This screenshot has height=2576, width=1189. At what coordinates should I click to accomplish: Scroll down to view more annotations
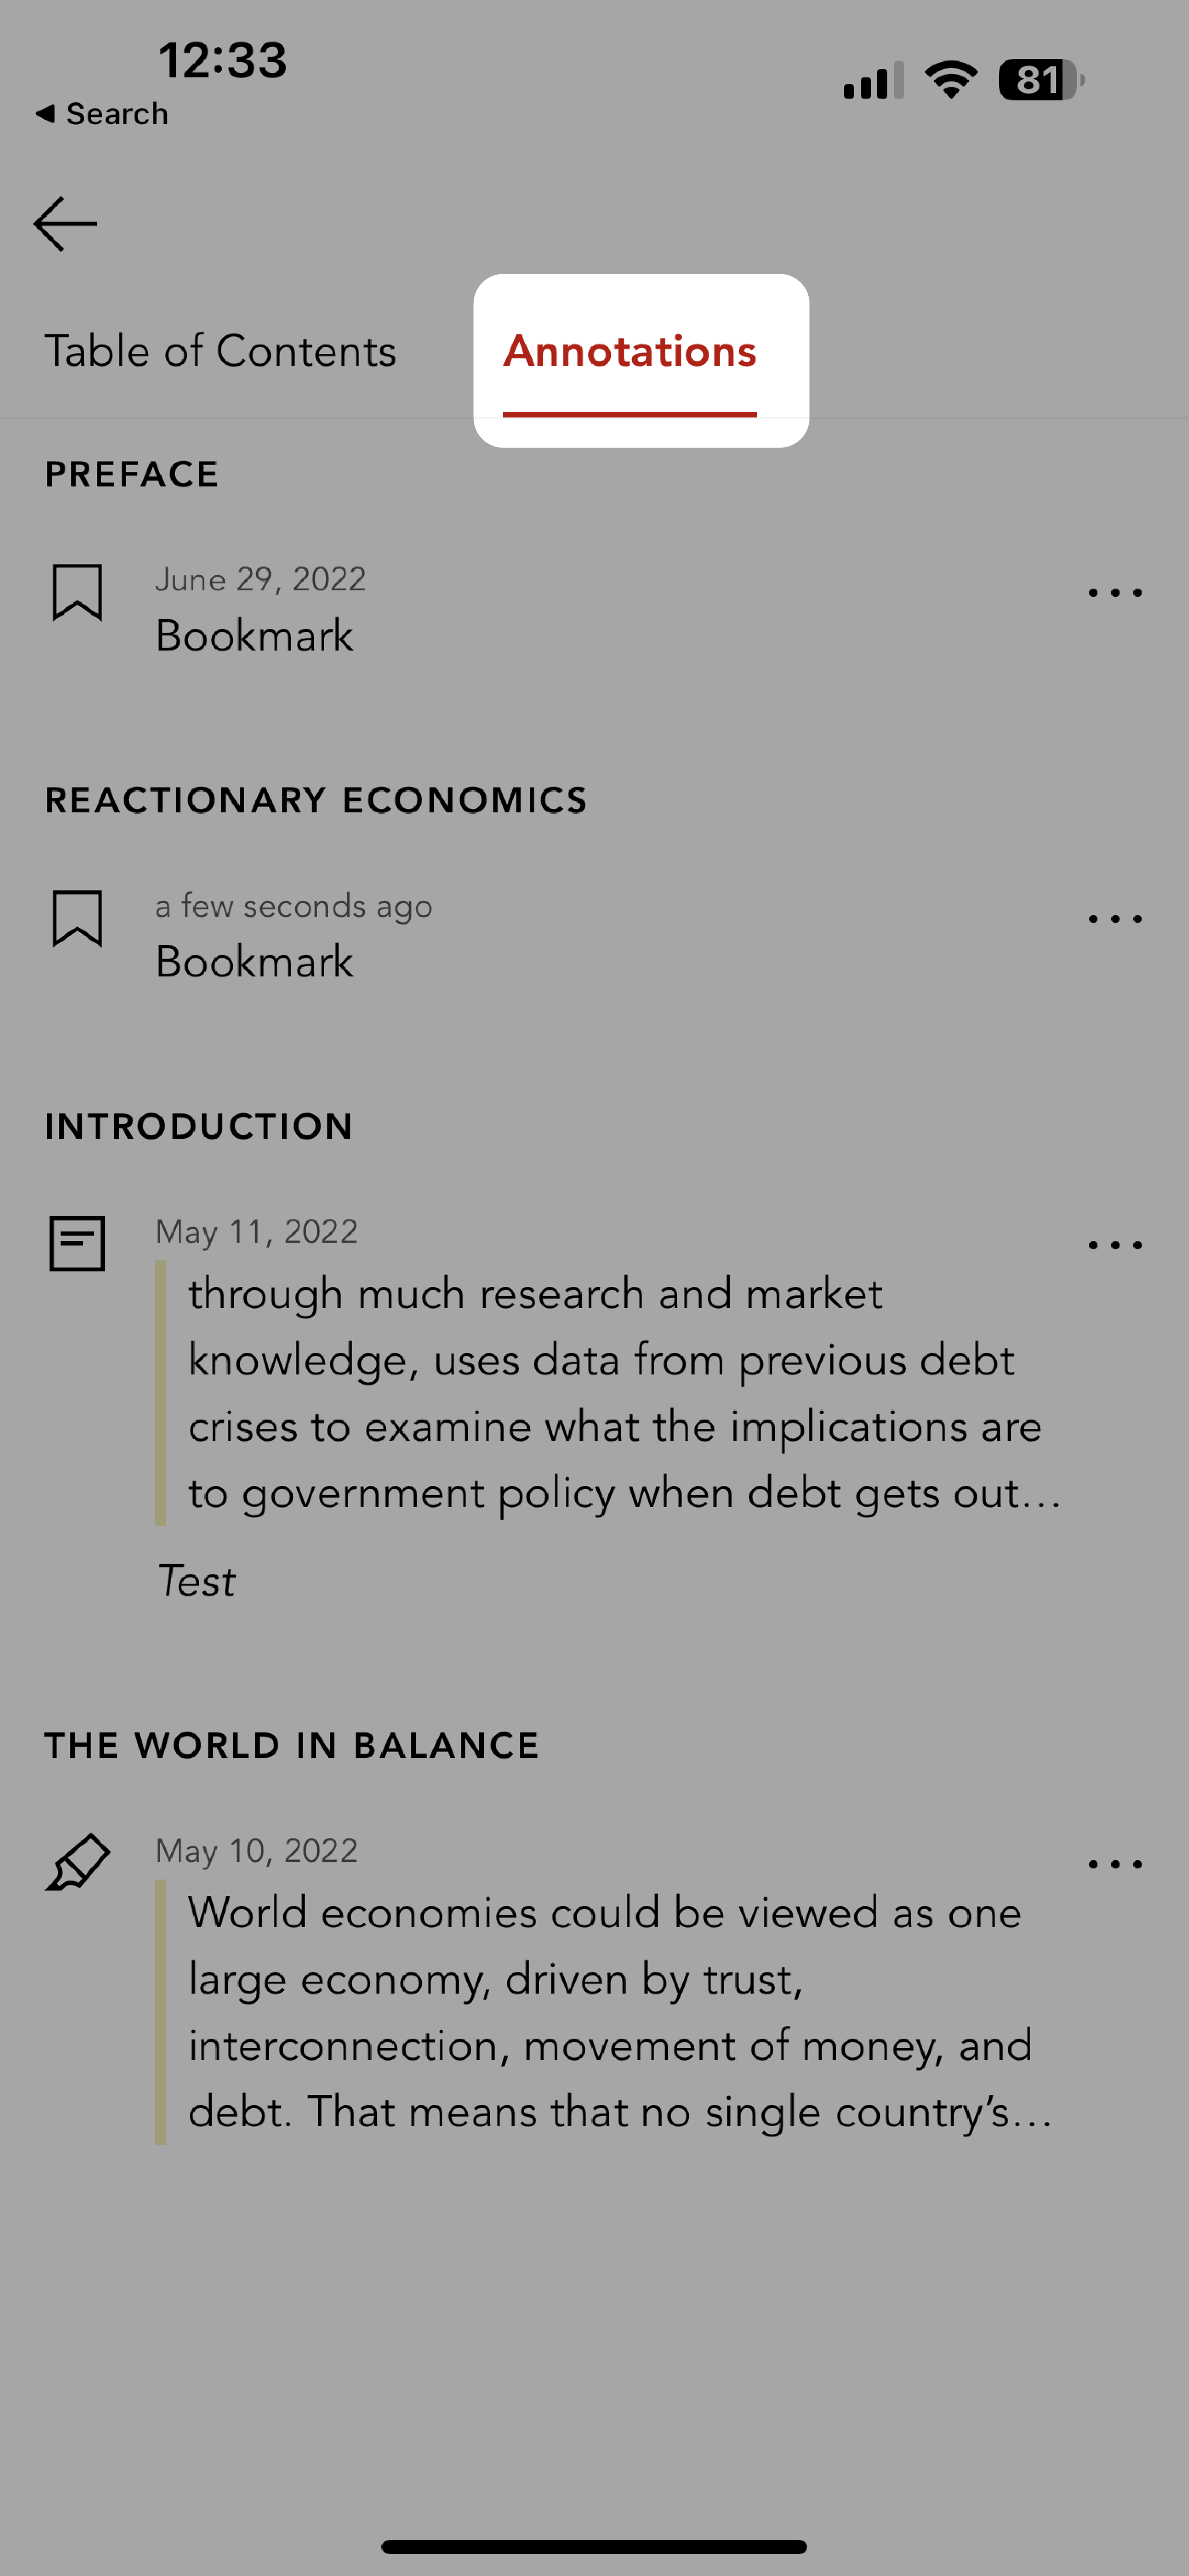(x=594, y=1807)
